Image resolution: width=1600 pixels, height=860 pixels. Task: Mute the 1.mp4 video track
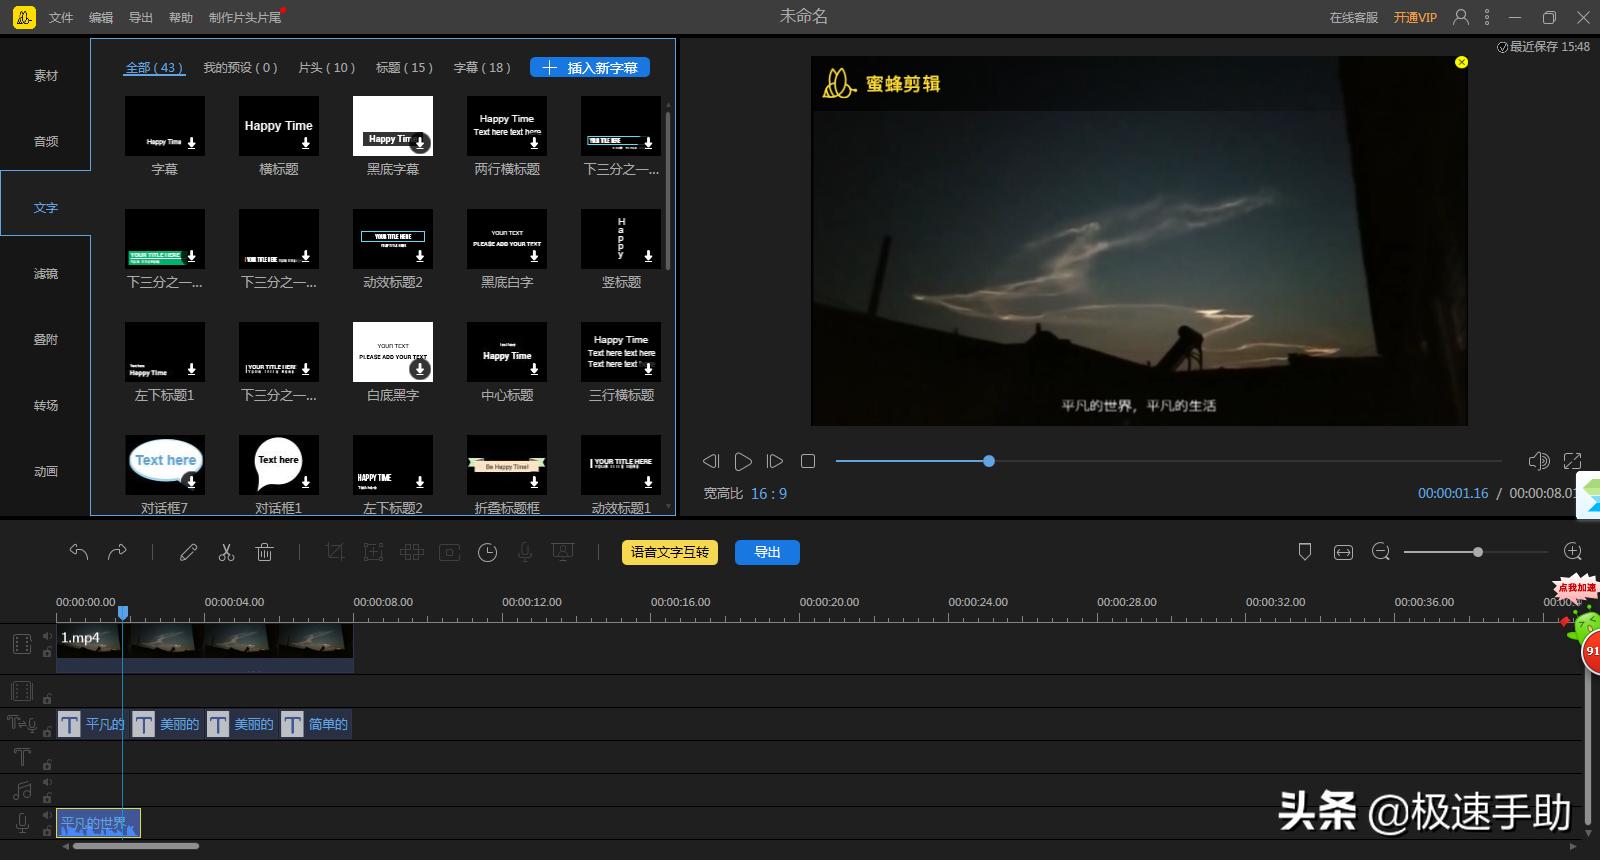(x=47, y=636)
